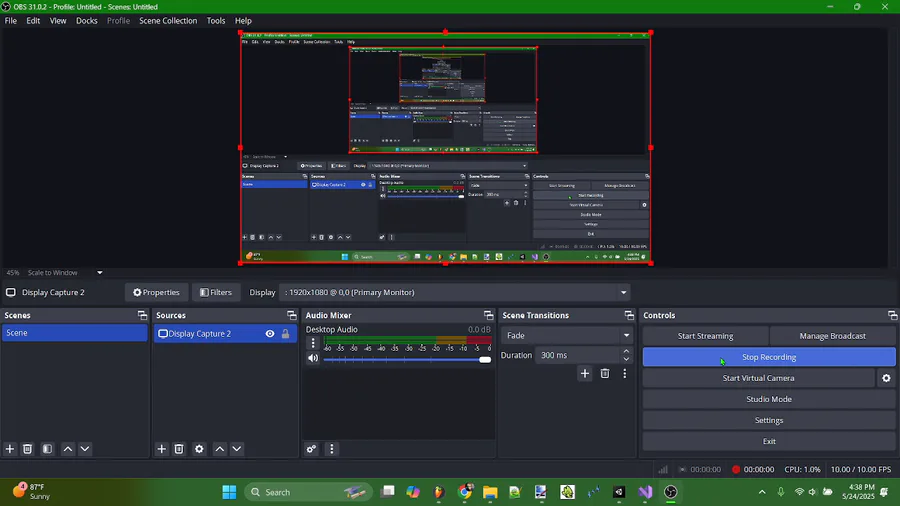900x506 pixels.
Task: Pop out the Sources dock
Action: [292, 315]
